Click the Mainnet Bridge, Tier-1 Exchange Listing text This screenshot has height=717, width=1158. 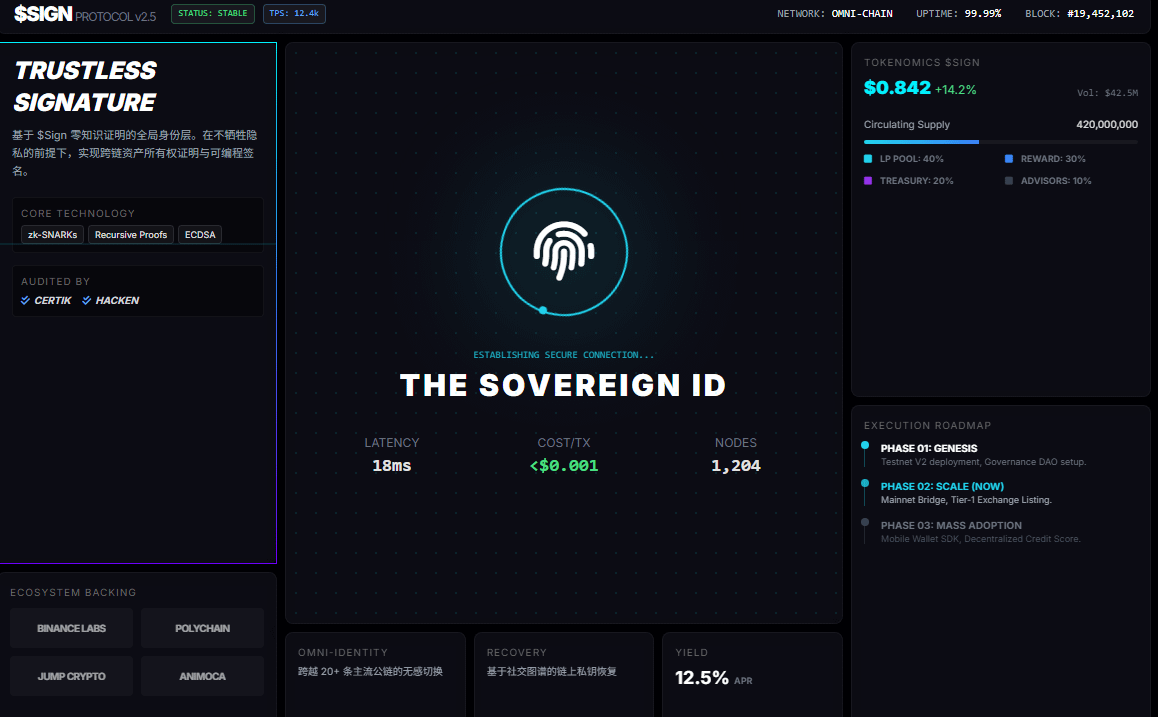click(966, 500)
